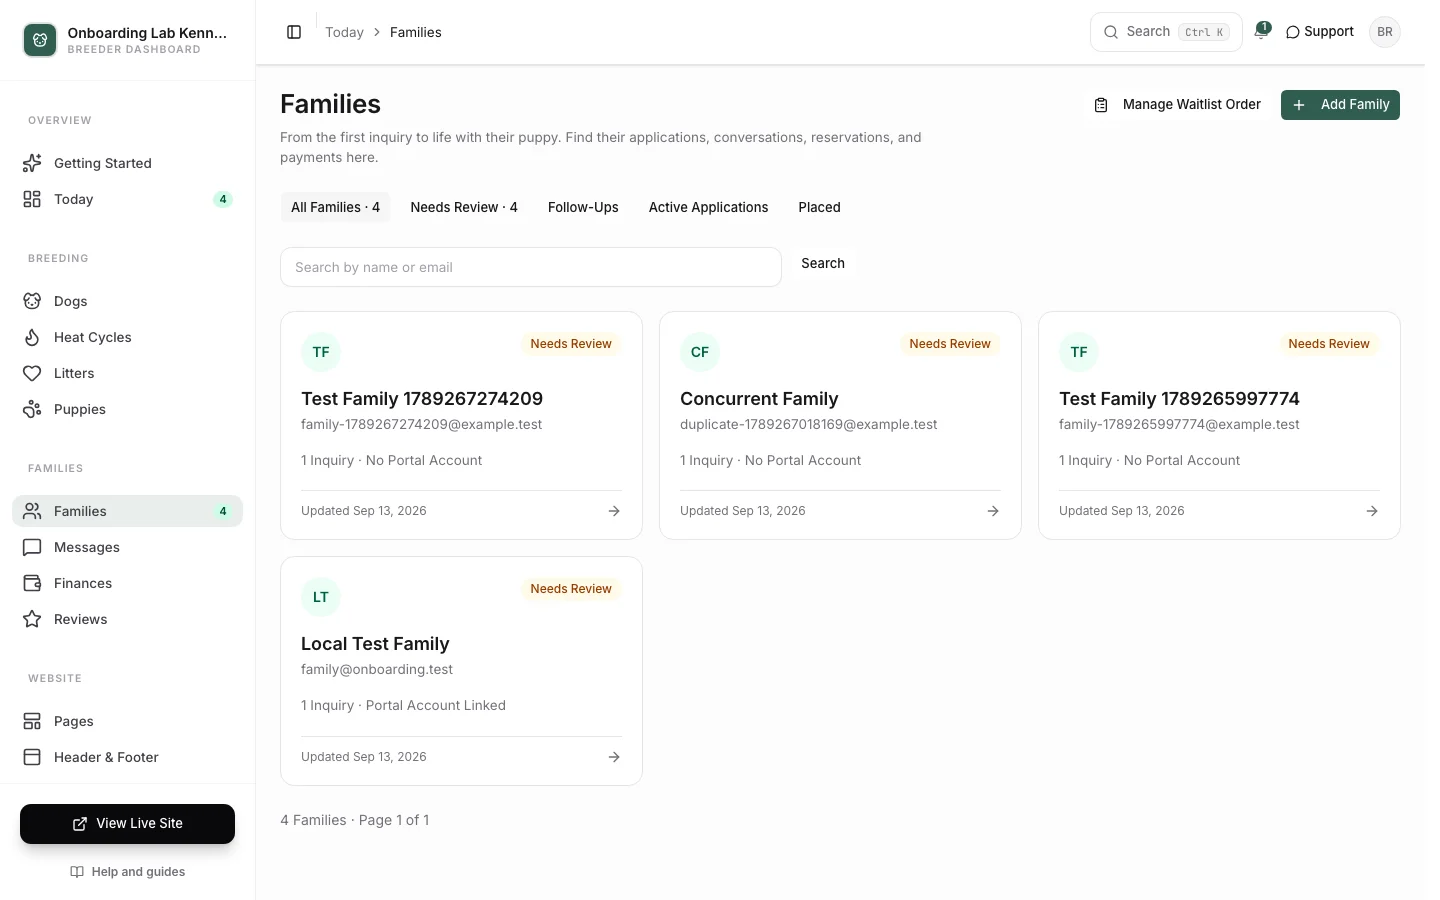
Task: Open Messages in sidebar
Action: 127,547
